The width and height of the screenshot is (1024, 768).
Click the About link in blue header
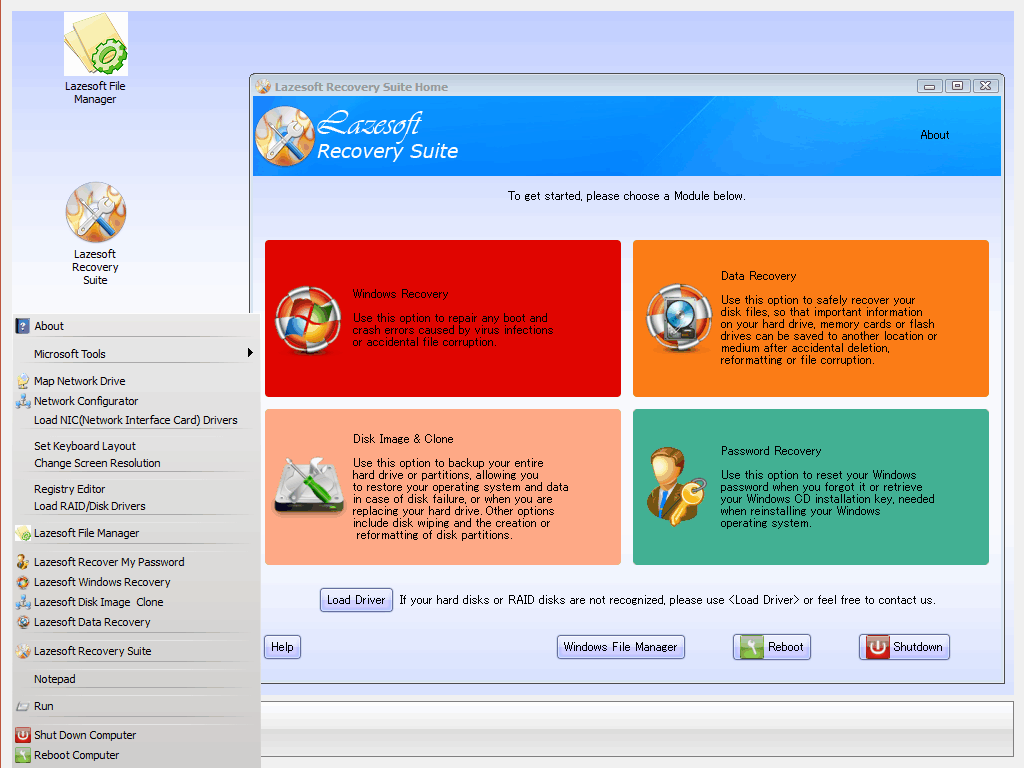click(935, 135)
